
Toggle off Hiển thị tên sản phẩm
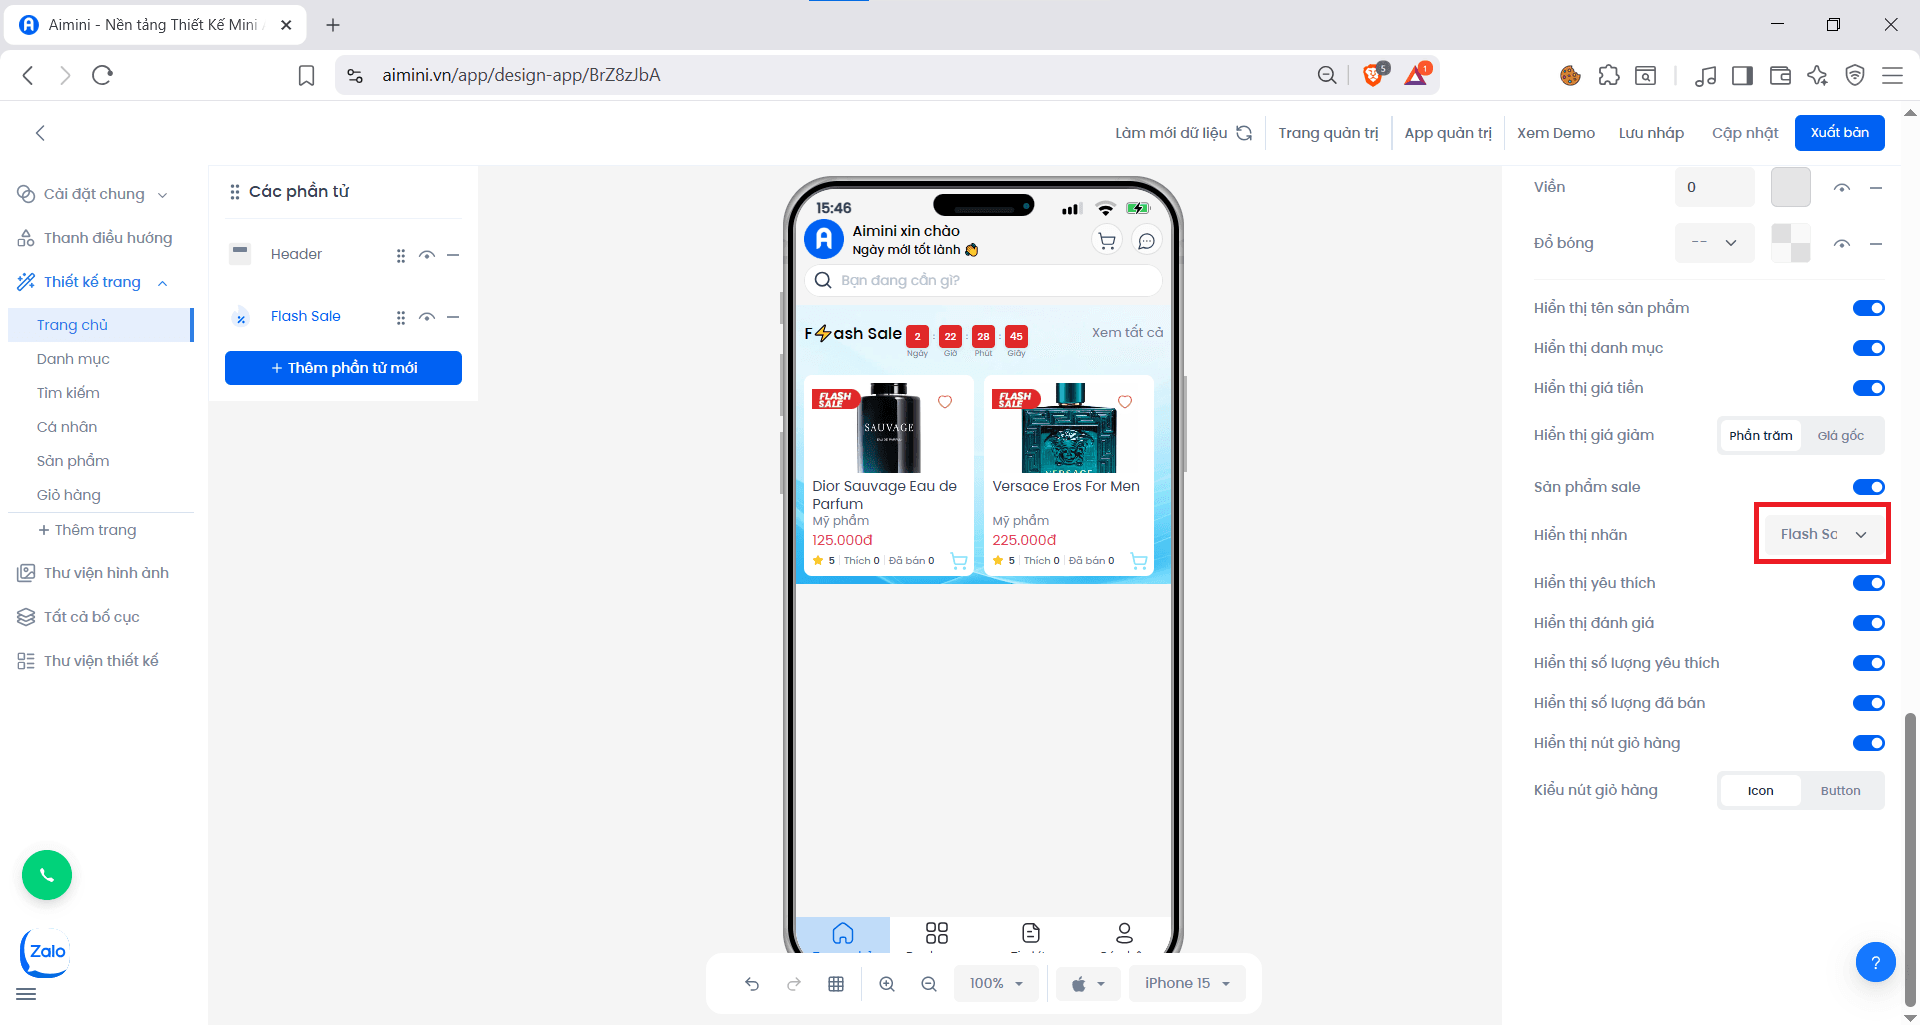[x=1868, y=308]
